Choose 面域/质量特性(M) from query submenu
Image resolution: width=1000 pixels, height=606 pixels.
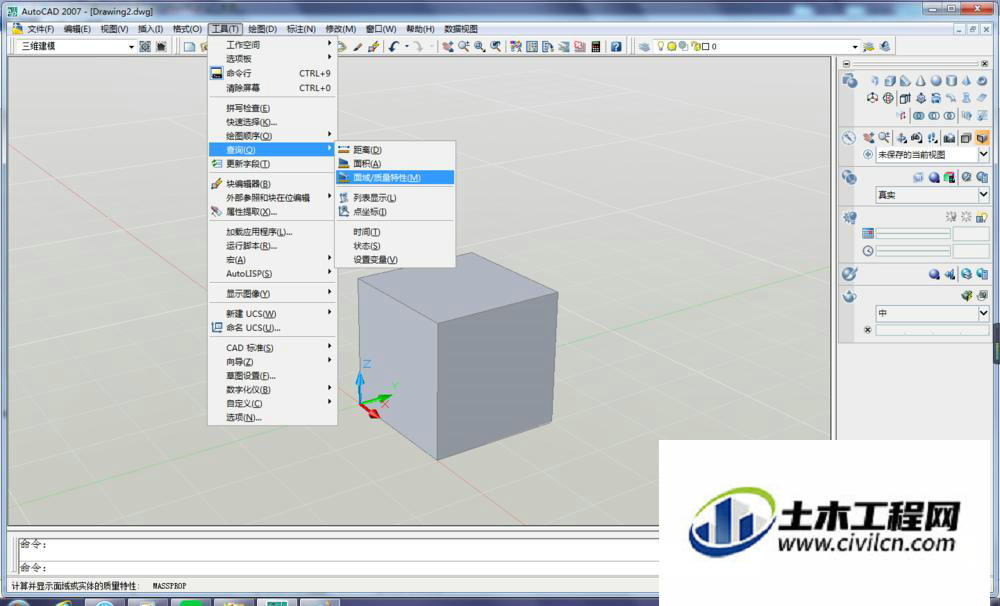[x=395, y=178]
